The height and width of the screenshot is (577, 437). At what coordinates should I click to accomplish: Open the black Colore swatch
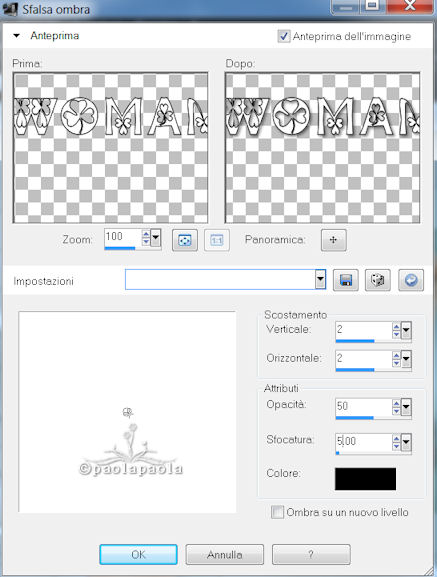(x=365, y=479)
